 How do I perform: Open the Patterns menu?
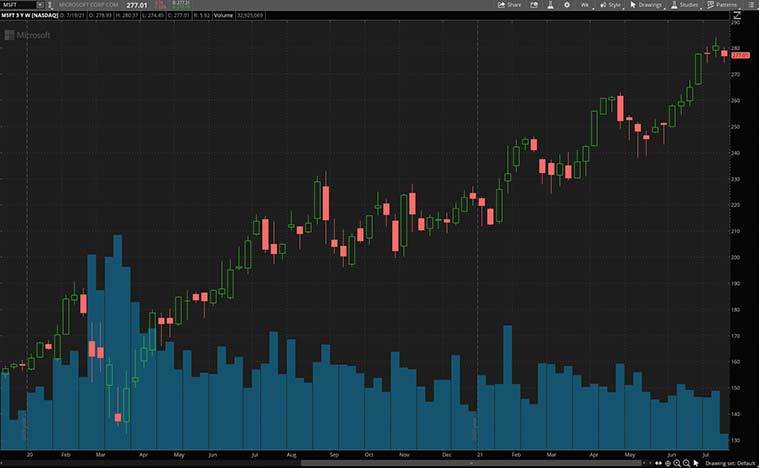tap(722, 5)
